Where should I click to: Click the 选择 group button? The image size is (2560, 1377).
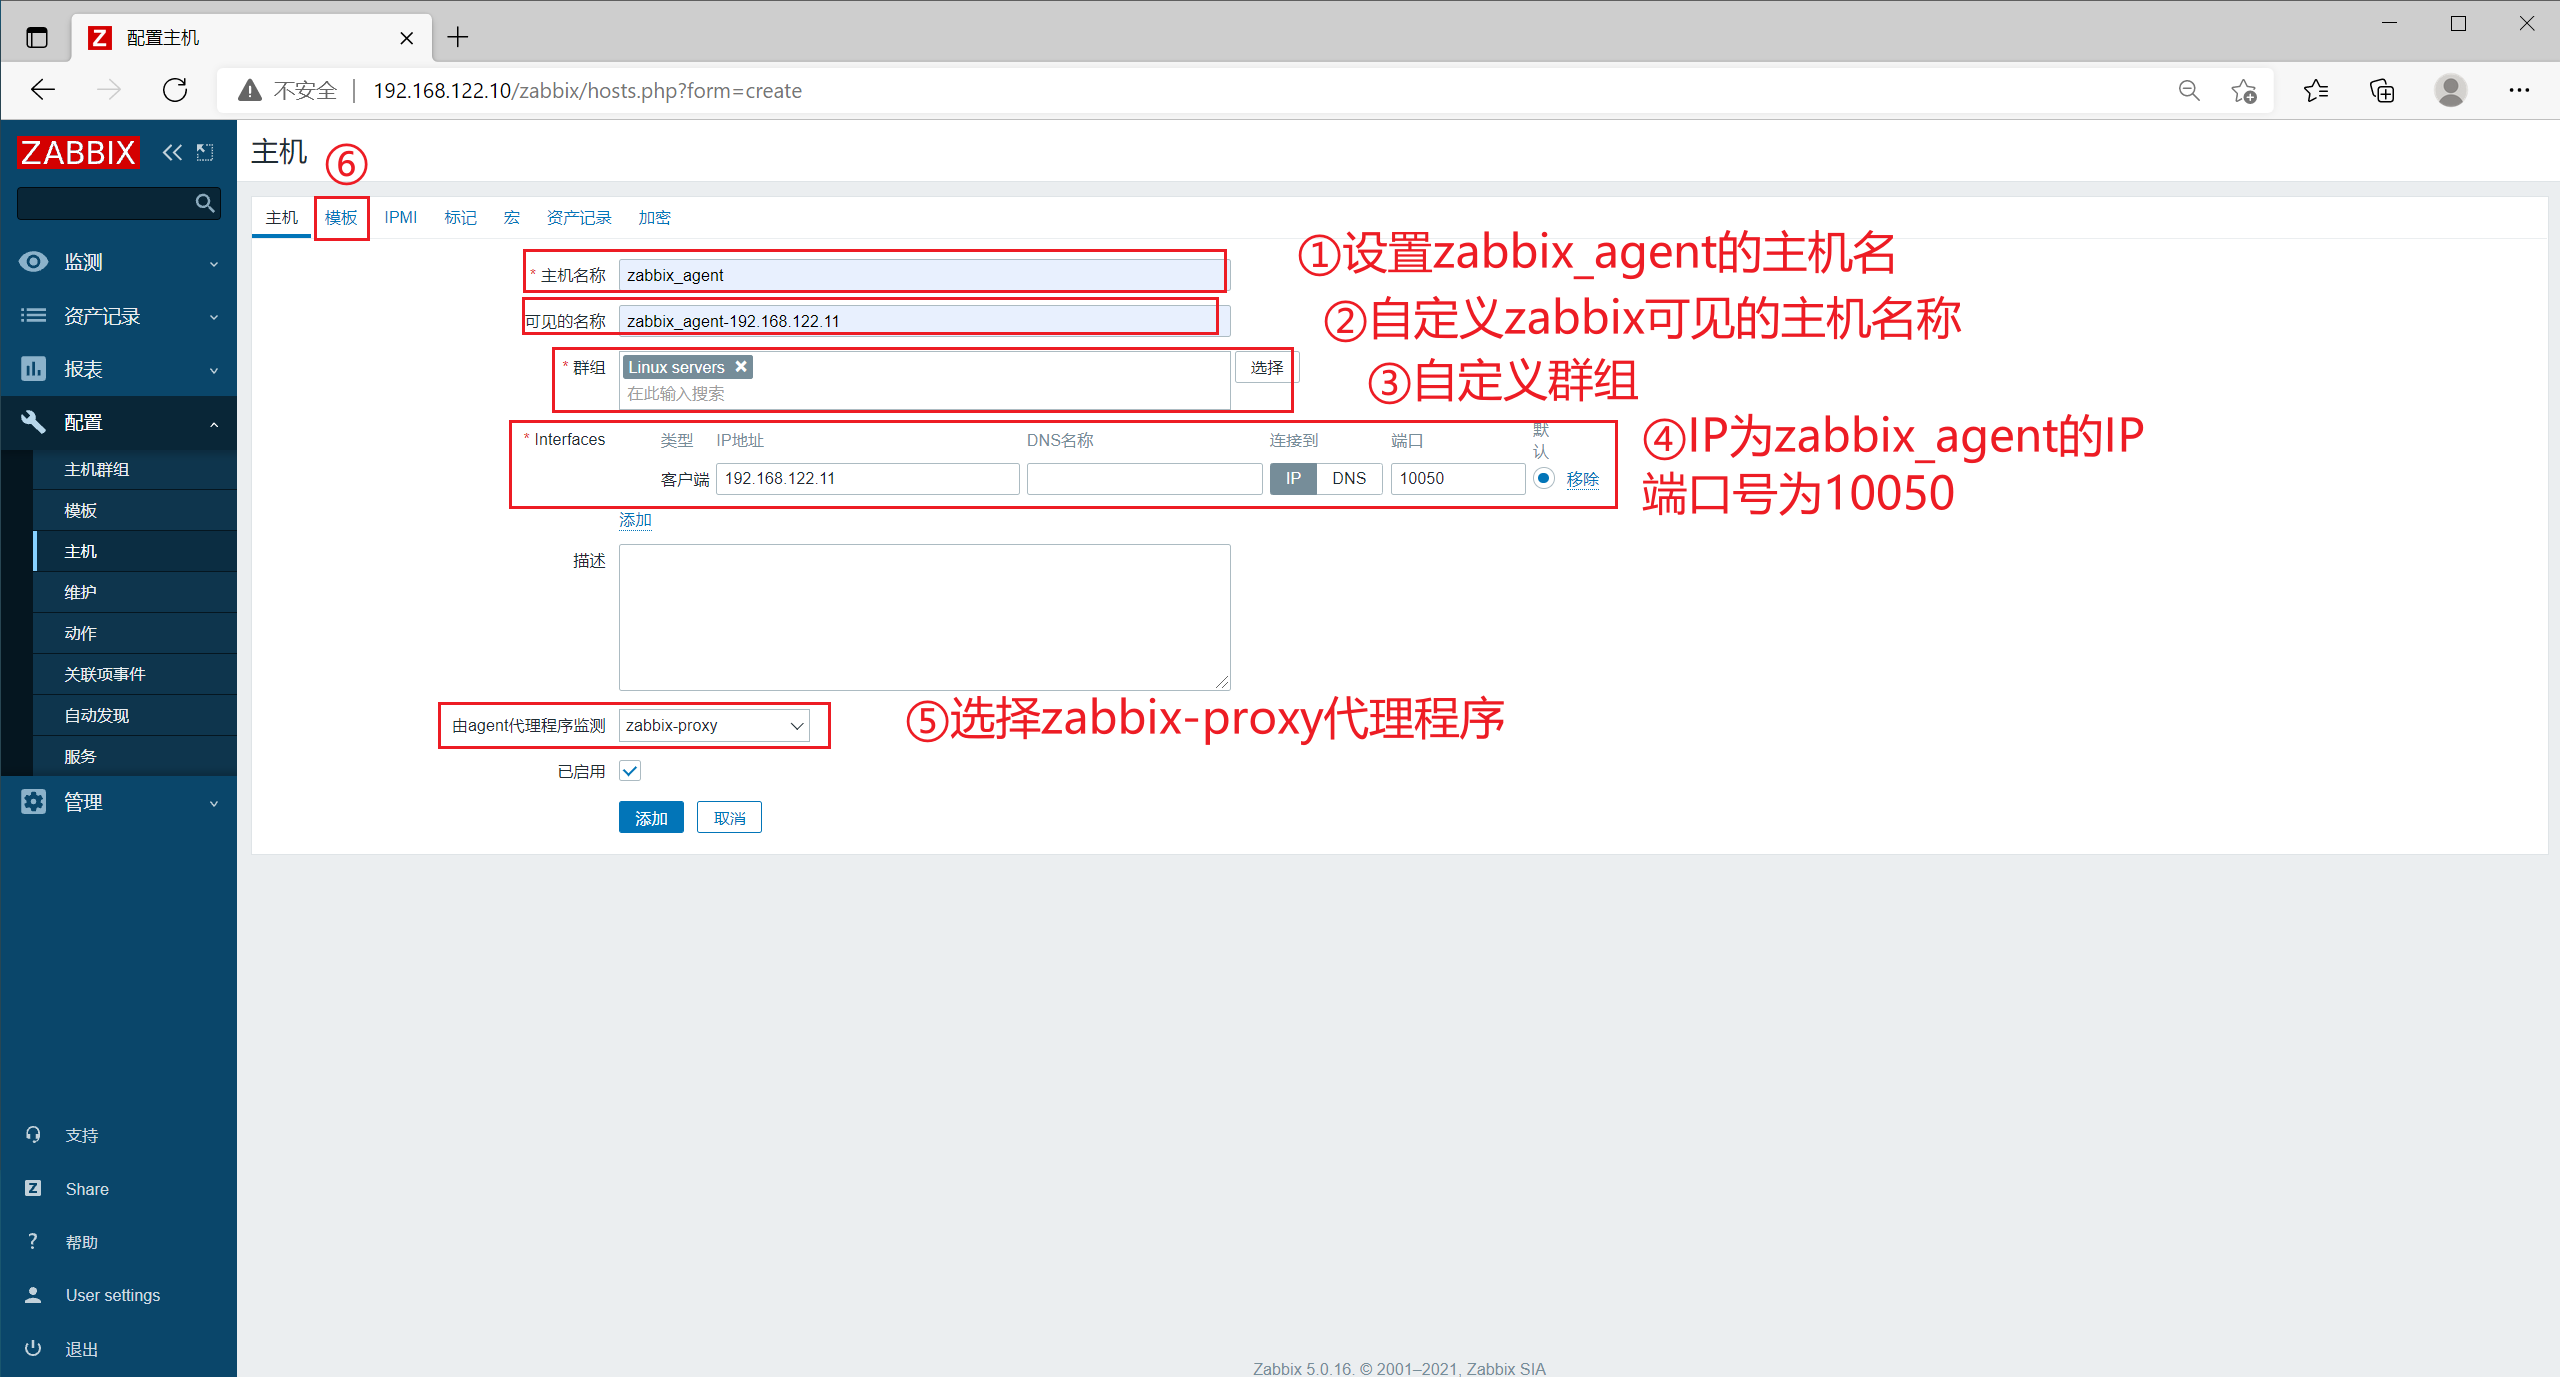coord(1266,368)
